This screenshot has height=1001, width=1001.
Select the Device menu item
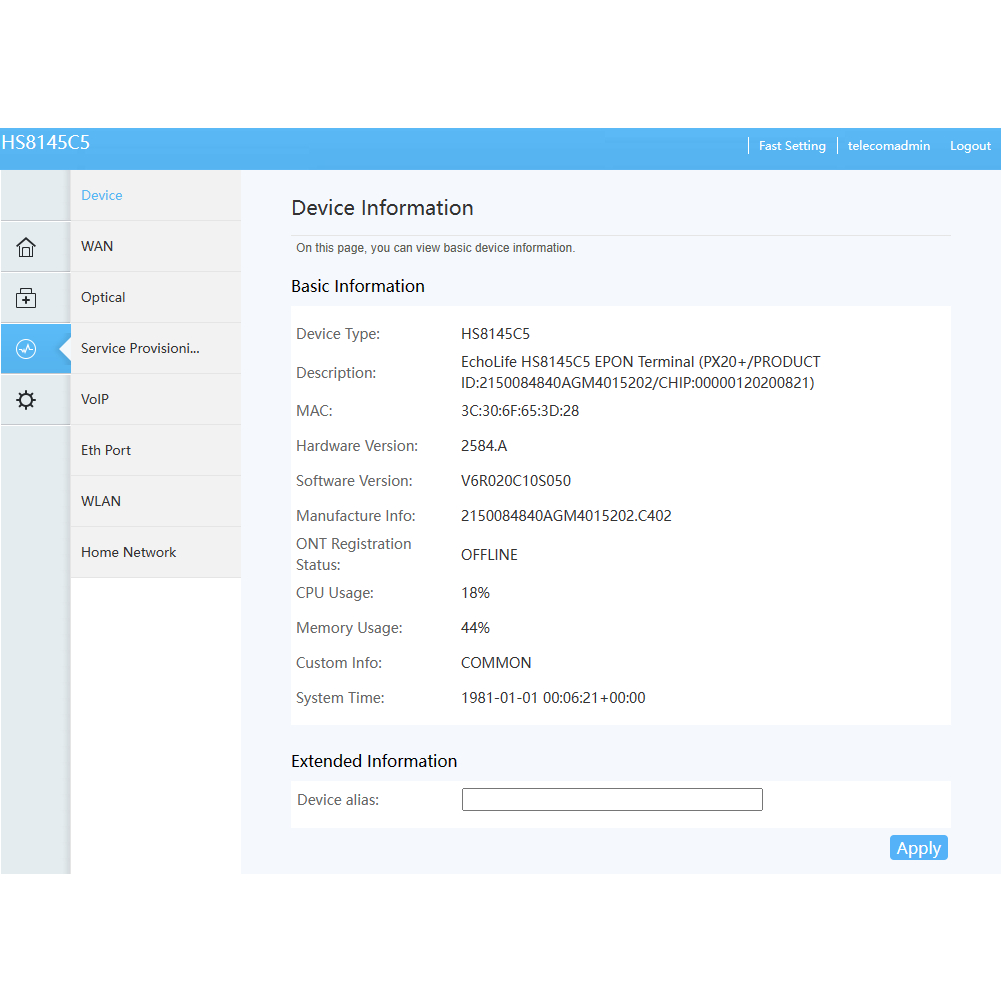tap(102, 196)
